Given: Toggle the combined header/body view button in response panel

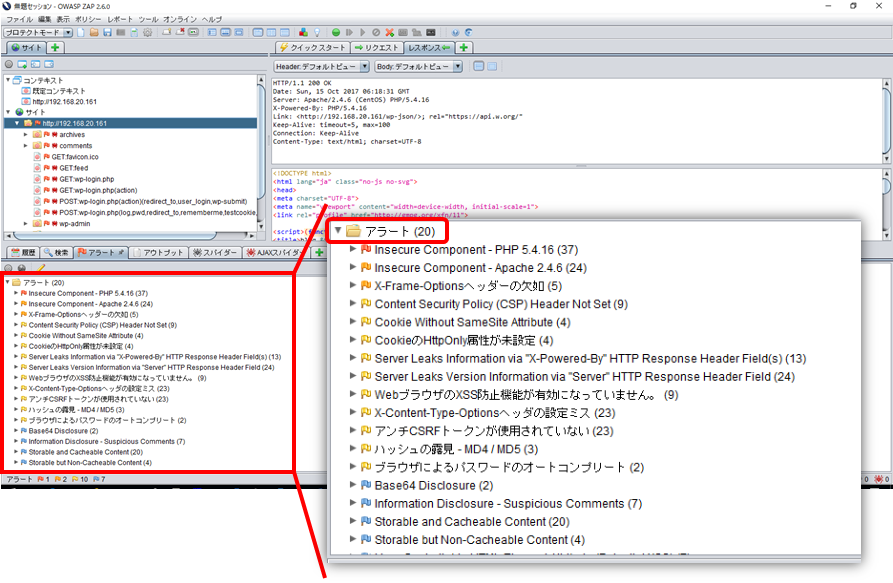Looking at the screenshot, I should (479, 67).
